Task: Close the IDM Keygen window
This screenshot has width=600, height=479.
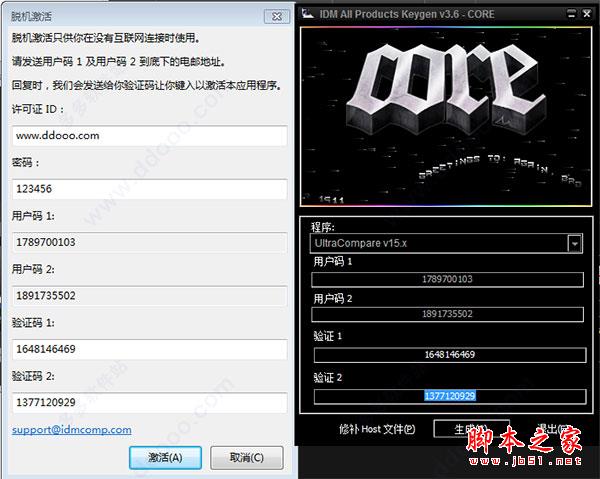Action: tap(587, 14)
